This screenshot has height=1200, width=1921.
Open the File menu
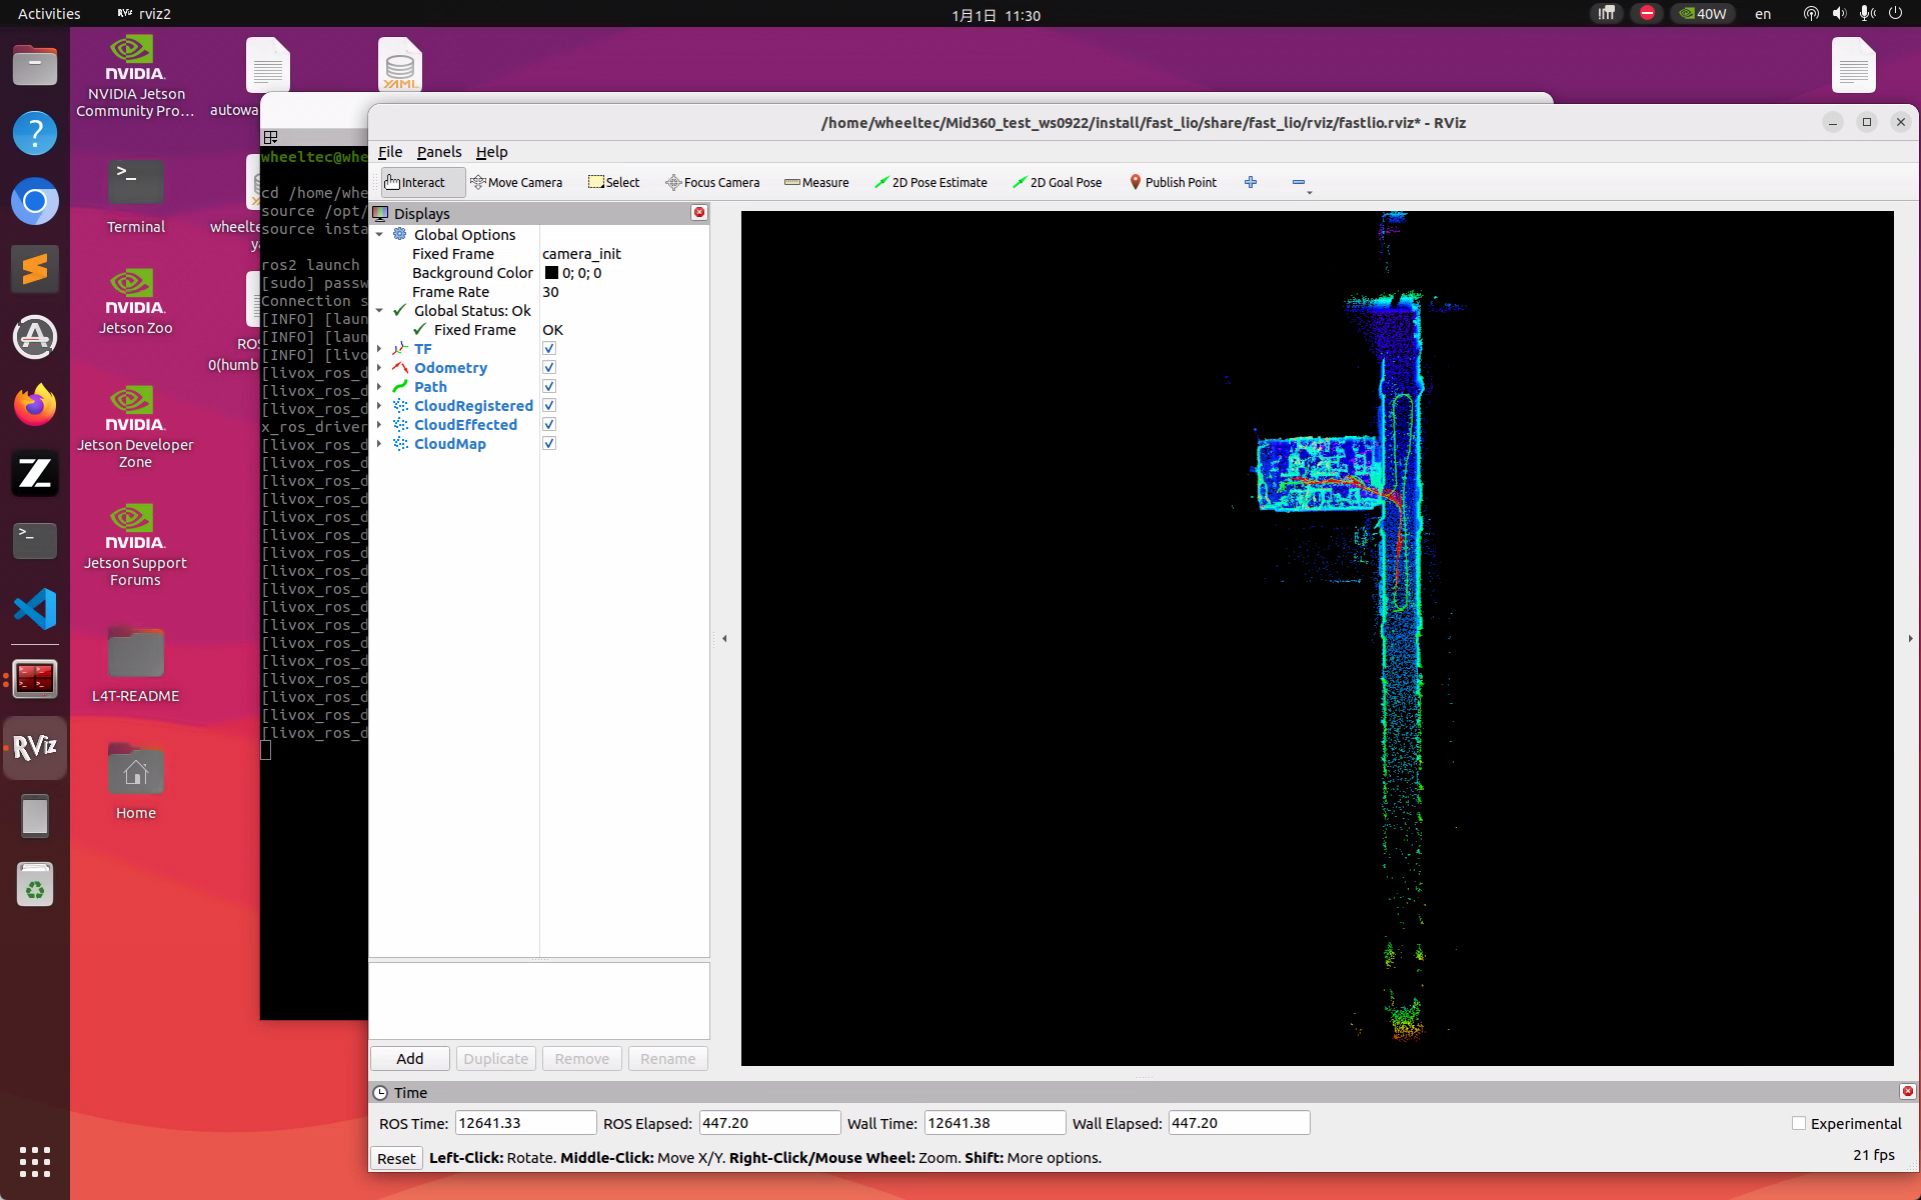click(390, 151)
